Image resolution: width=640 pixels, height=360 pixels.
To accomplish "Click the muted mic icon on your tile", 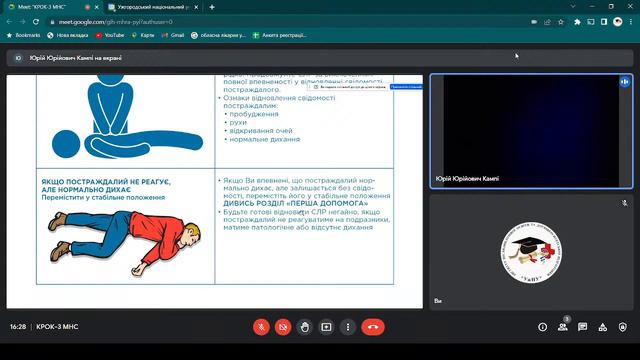I will pos(624,203).
